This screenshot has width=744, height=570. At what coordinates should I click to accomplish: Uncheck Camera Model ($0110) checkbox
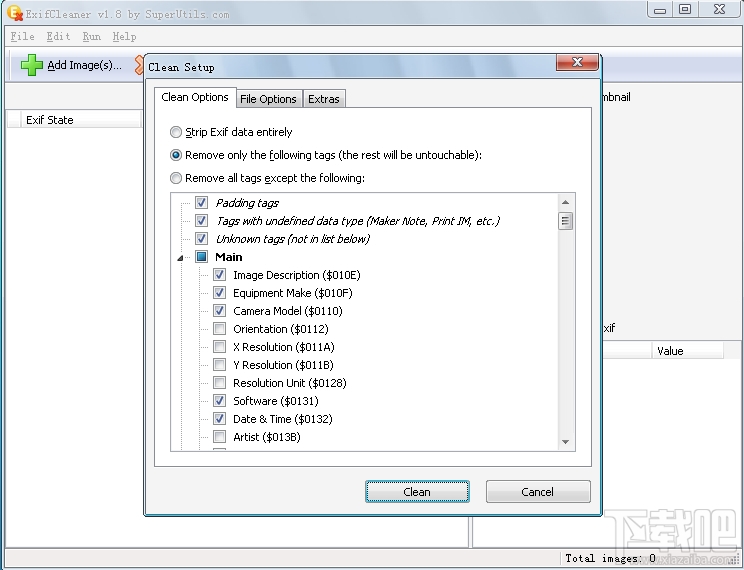(x=219, y=311)
